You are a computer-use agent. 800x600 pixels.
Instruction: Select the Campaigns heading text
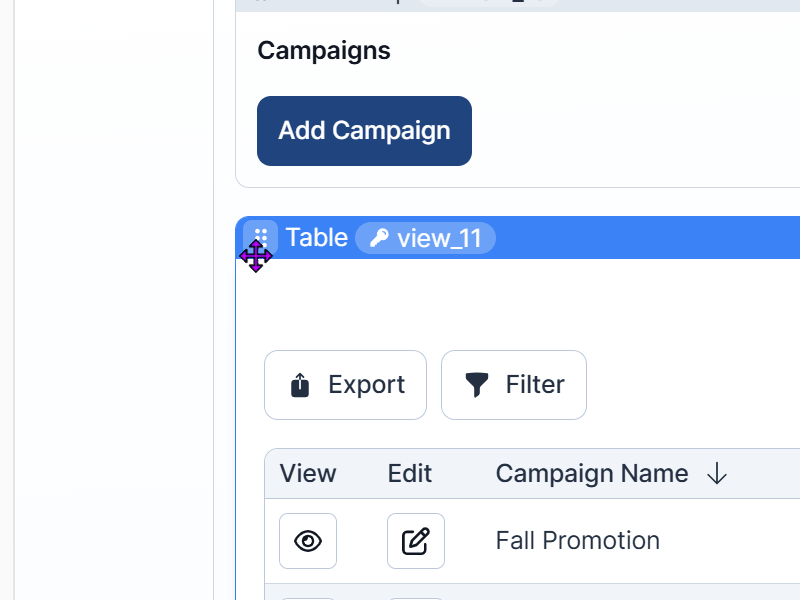(x=324, y=51)
